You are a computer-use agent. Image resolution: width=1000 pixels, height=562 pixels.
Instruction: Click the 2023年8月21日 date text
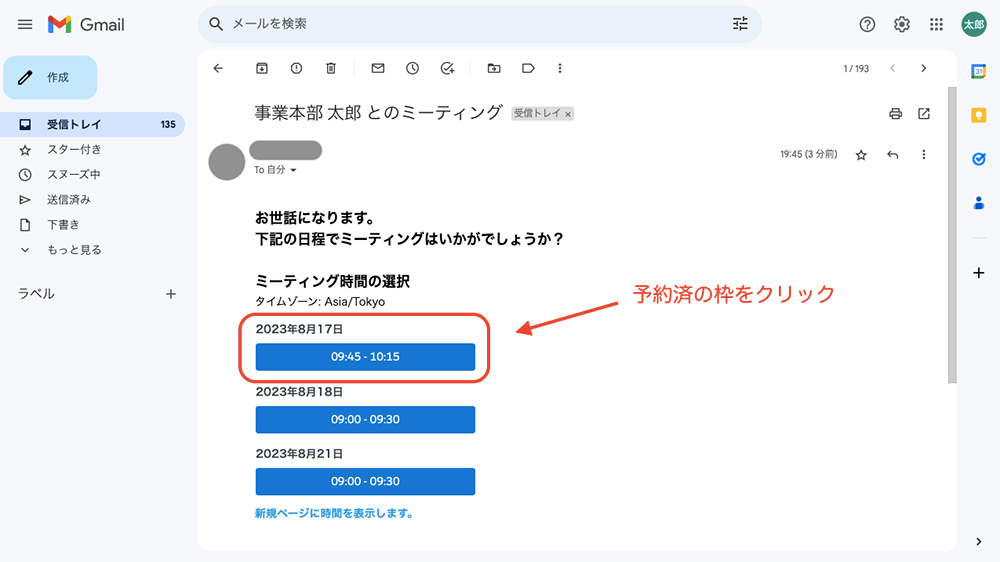(x=299, y=454)
